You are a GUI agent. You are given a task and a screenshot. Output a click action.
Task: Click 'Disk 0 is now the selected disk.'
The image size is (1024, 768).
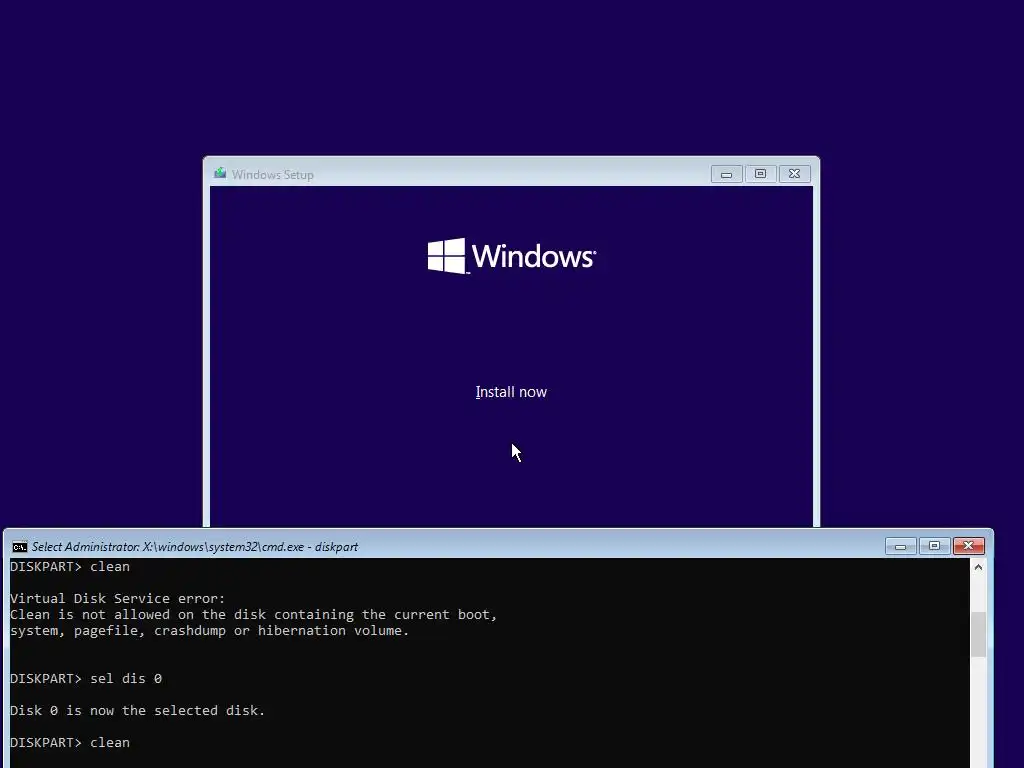138,711
